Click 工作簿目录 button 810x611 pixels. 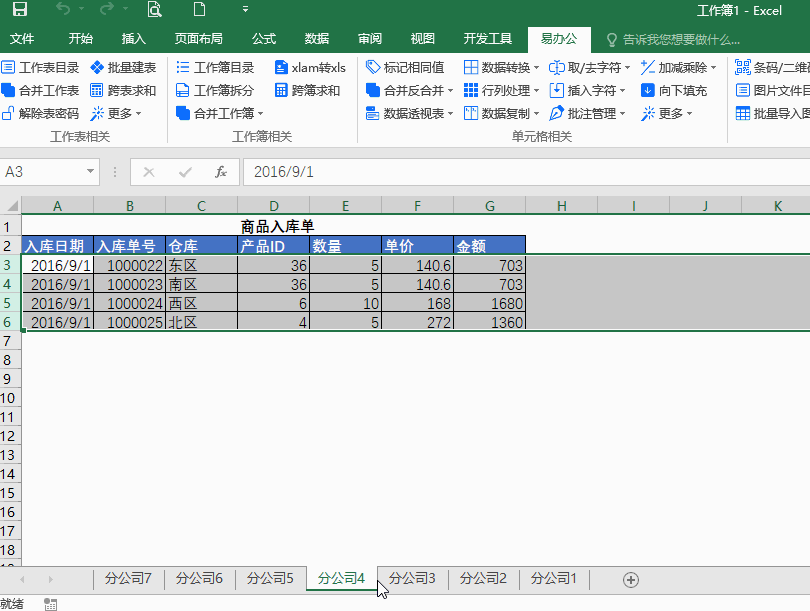[215, 68]
